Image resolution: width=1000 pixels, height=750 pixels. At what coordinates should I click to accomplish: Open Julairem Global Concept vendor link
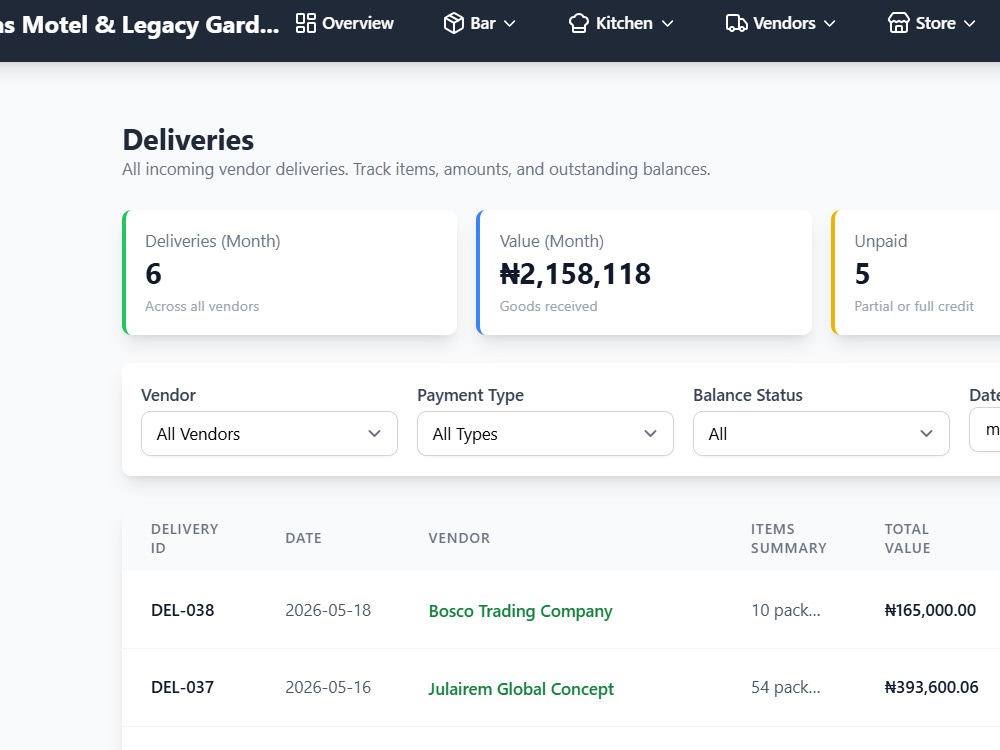pos(521,689)
